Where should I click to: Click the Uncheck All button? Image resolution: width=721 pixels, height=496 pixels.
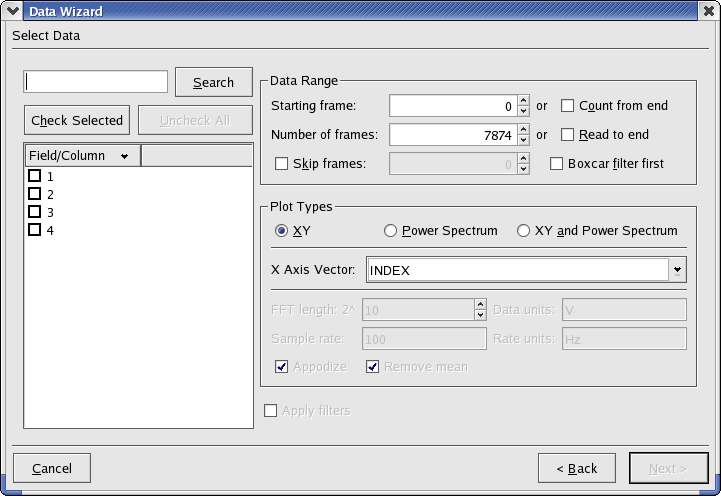click(x=195, y=120)
